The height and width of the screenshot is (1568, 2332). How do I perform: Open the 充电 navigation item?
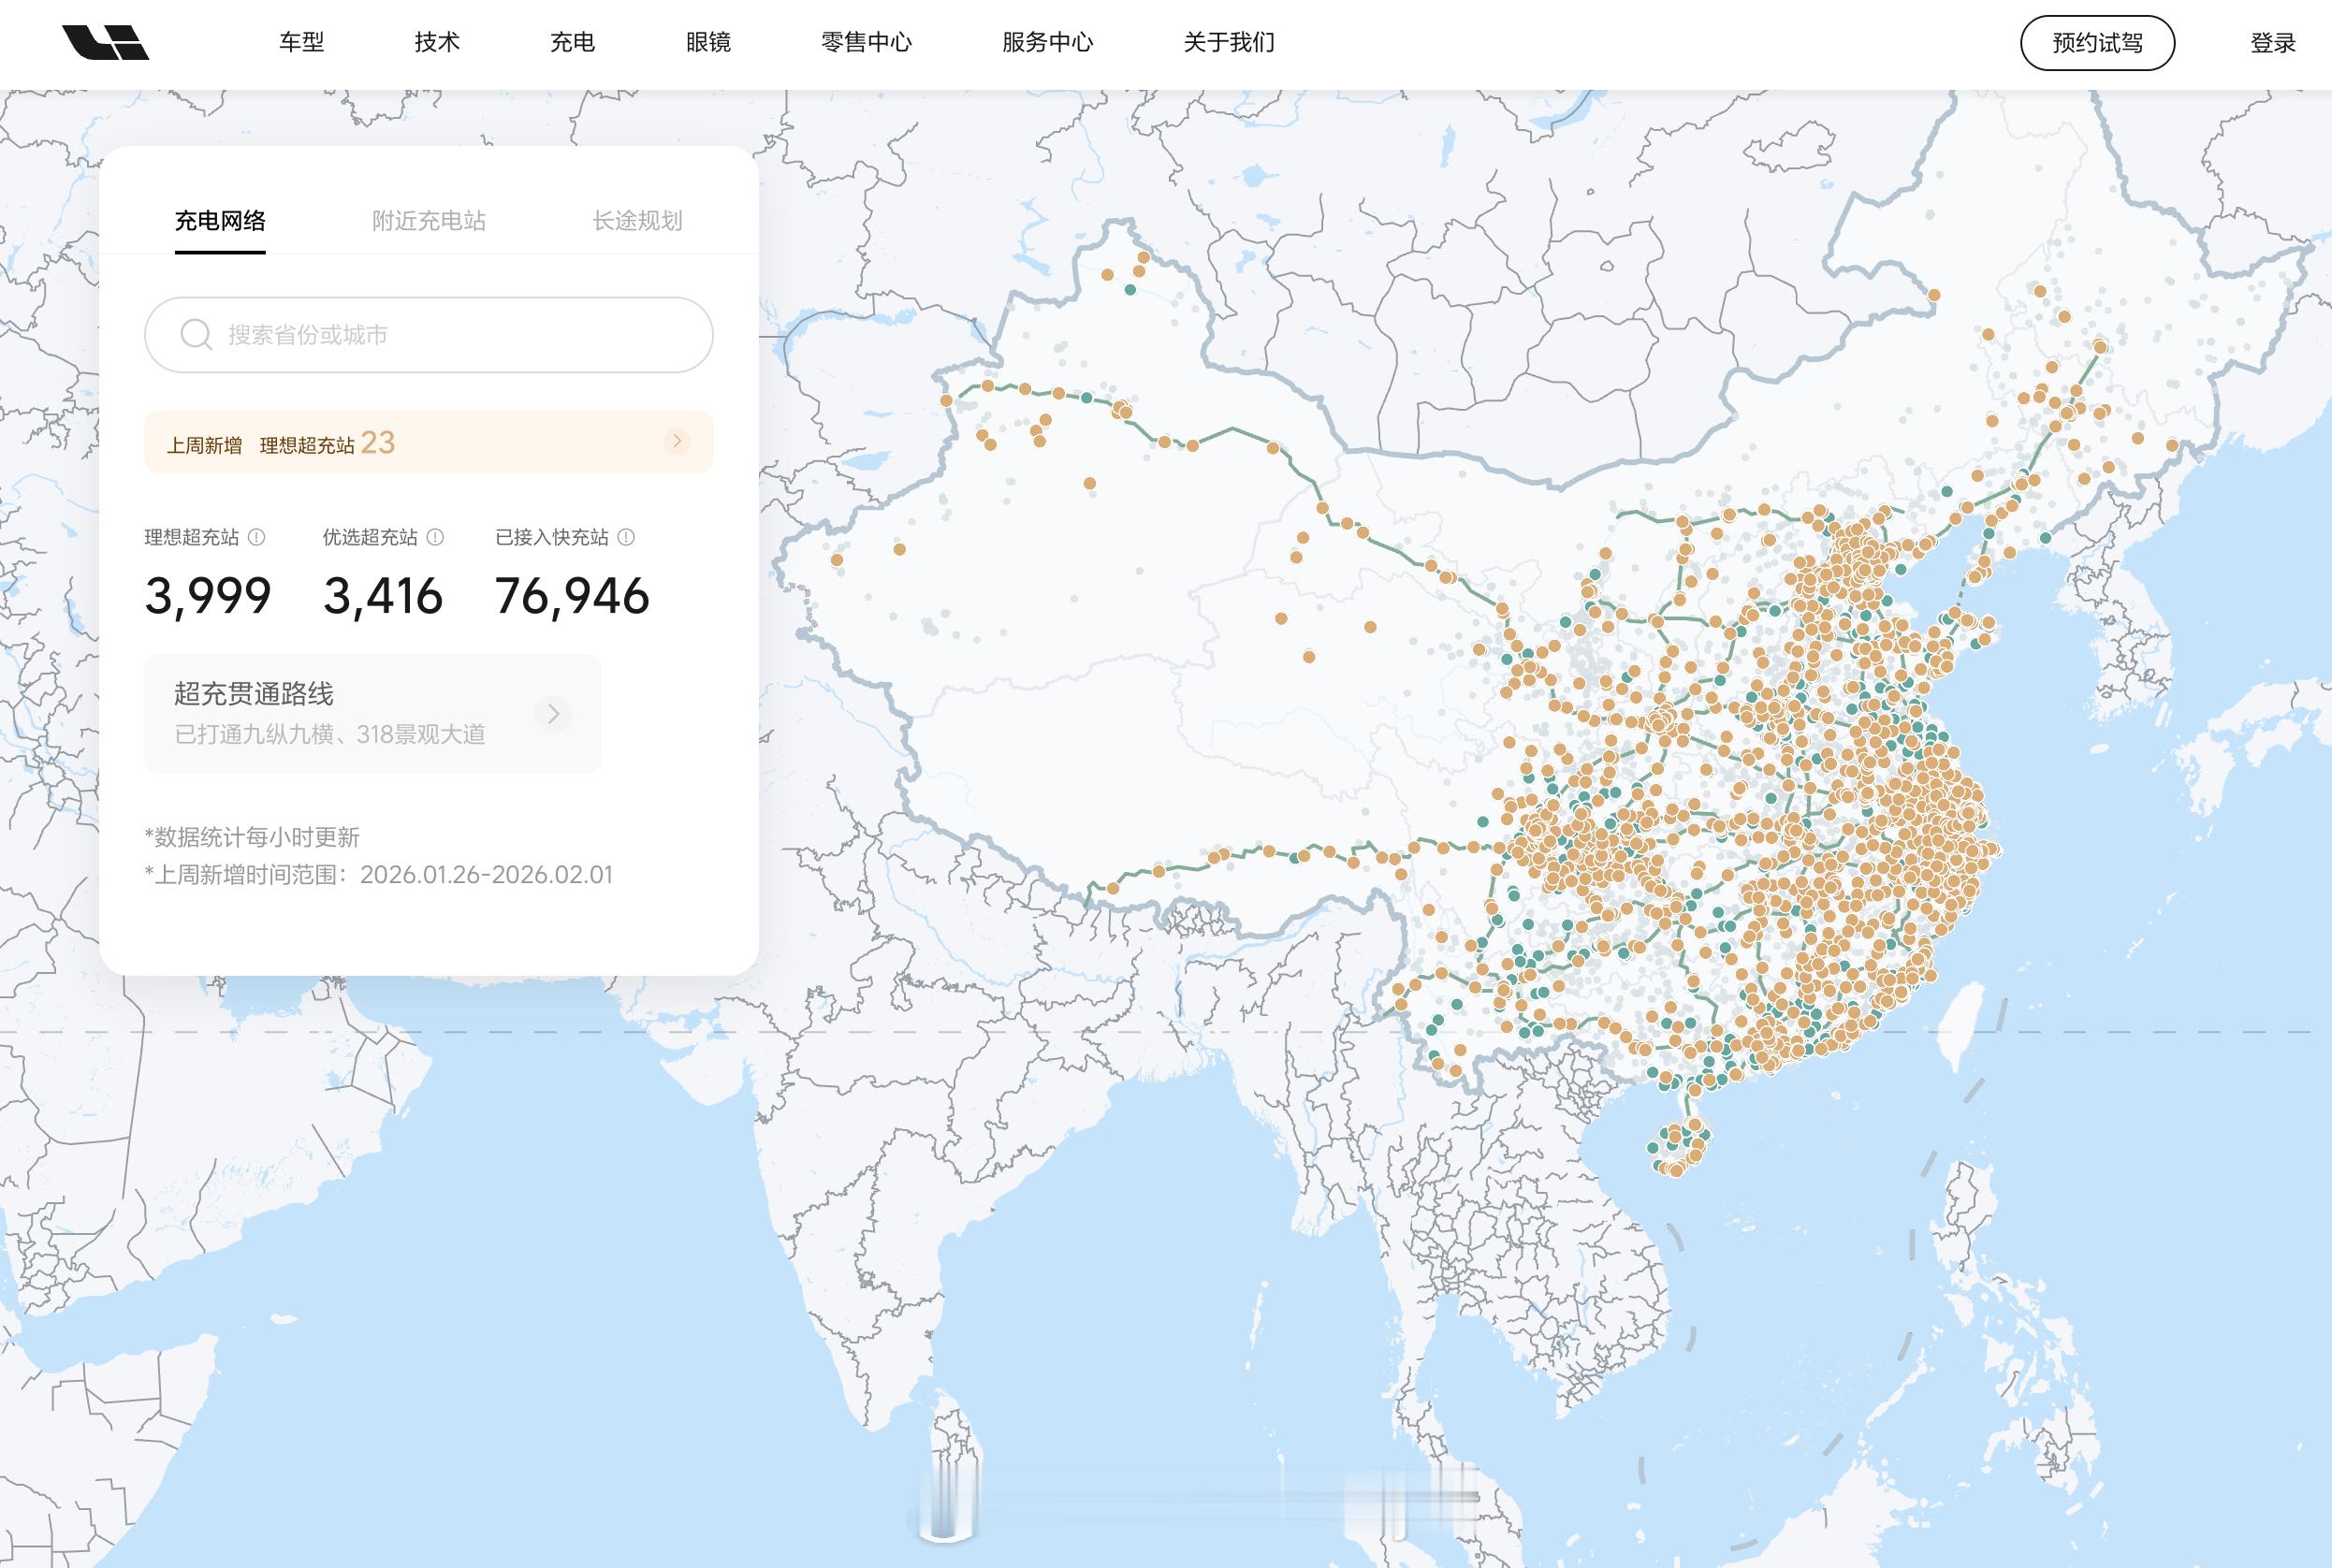tap(572, 43)
